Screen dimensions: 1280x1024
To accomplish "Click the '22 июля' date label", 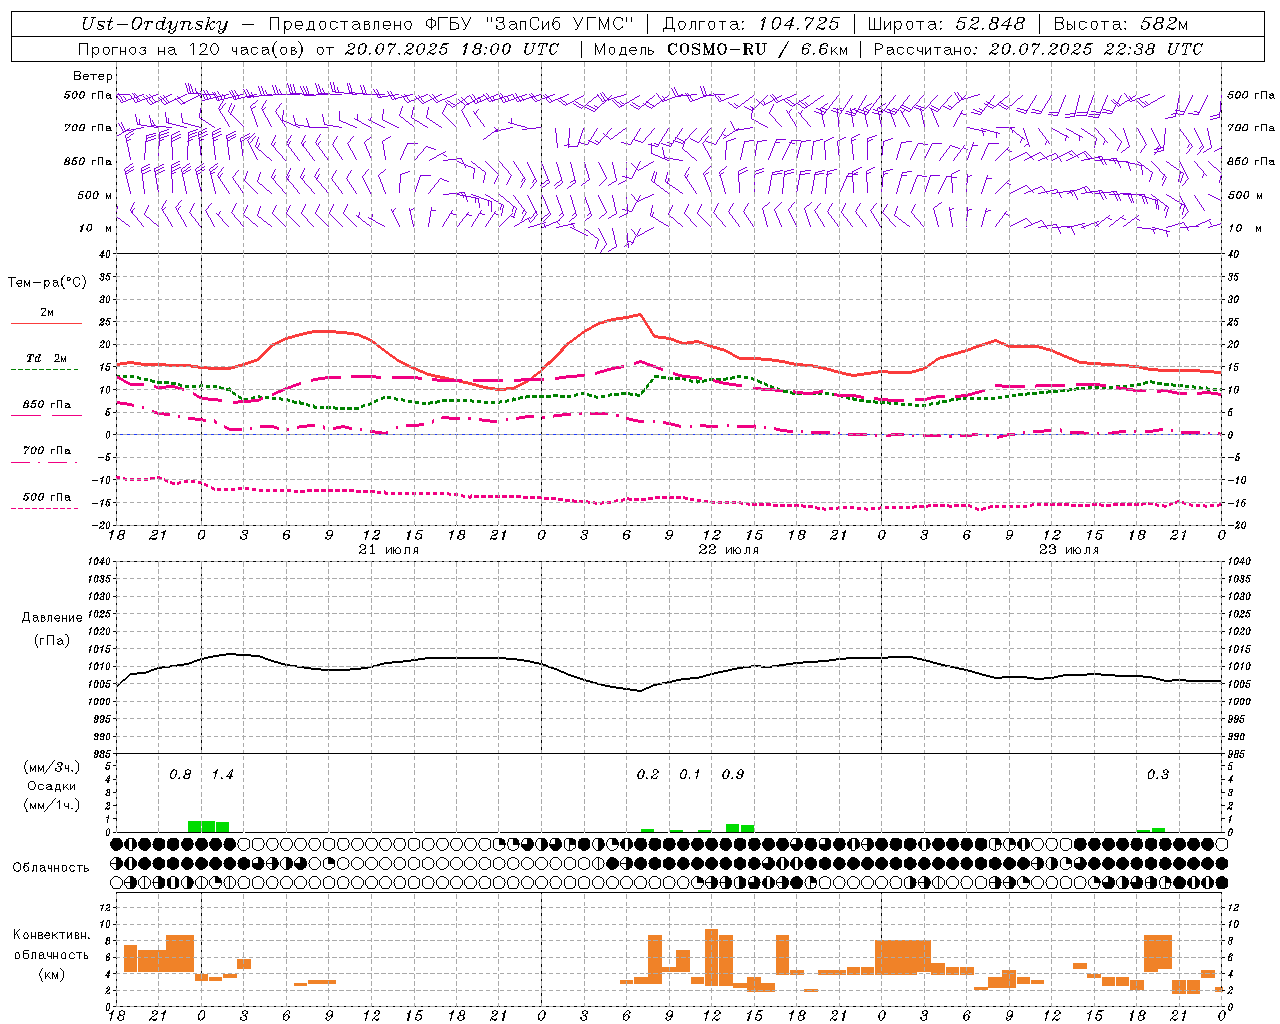I will pyautogui.click(x=729, y=550).
